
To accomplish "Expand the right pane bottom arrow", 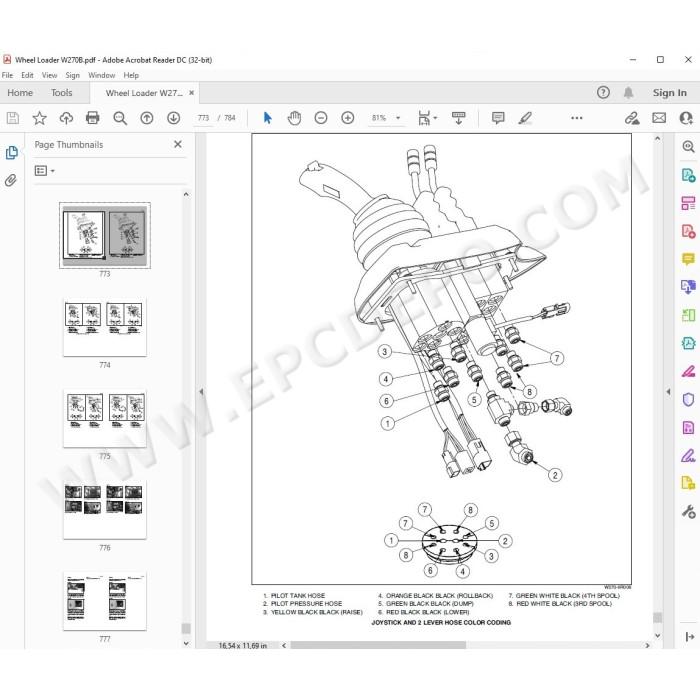I will 689,637.
